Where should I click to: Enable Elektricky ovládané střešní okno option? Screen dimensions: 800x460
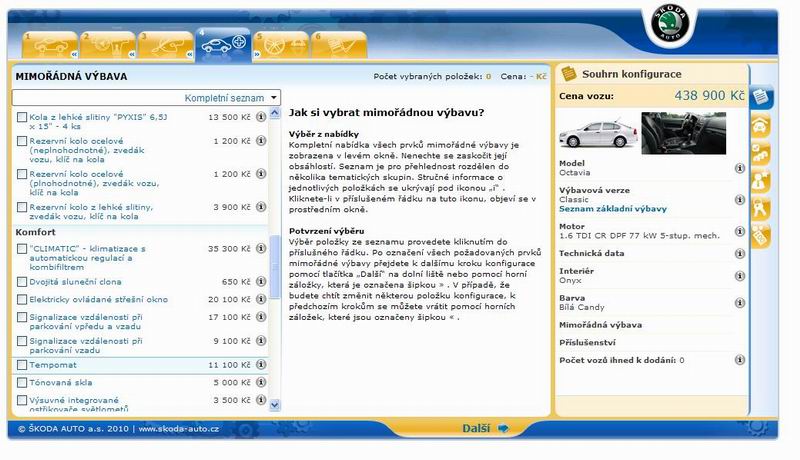click(23, 299)
